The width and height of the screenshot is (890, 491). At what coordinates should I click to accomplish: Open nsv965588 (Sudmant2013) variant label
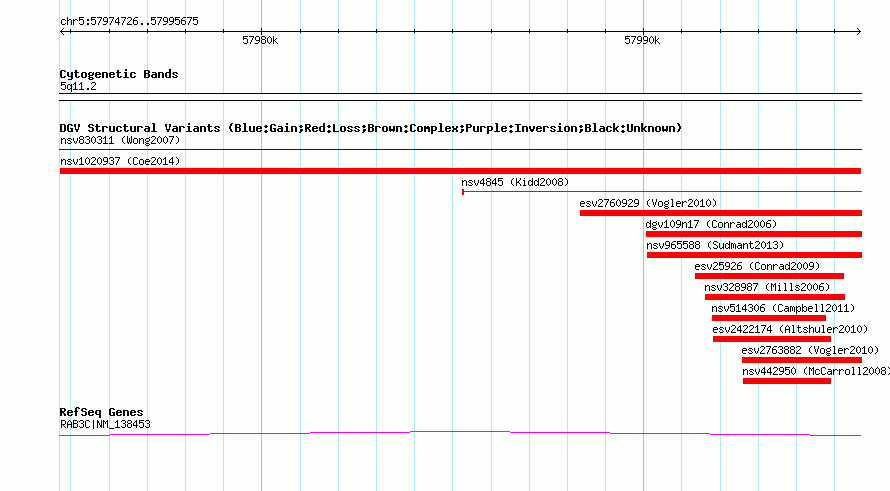coord(715,245)
